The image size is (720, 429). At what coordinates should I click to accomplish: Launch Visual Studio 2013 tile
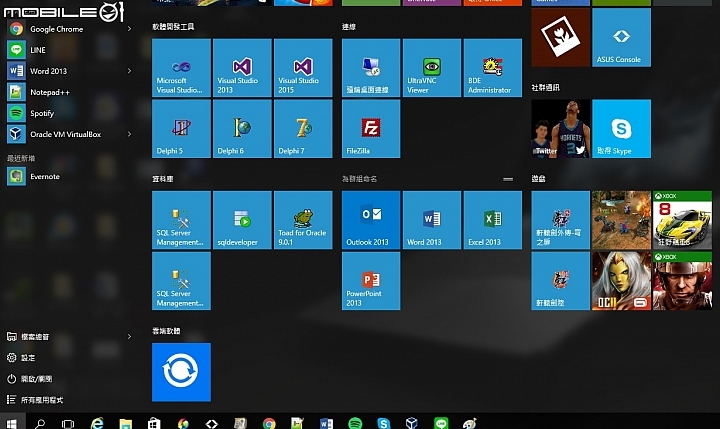click(x=242, y=68)
